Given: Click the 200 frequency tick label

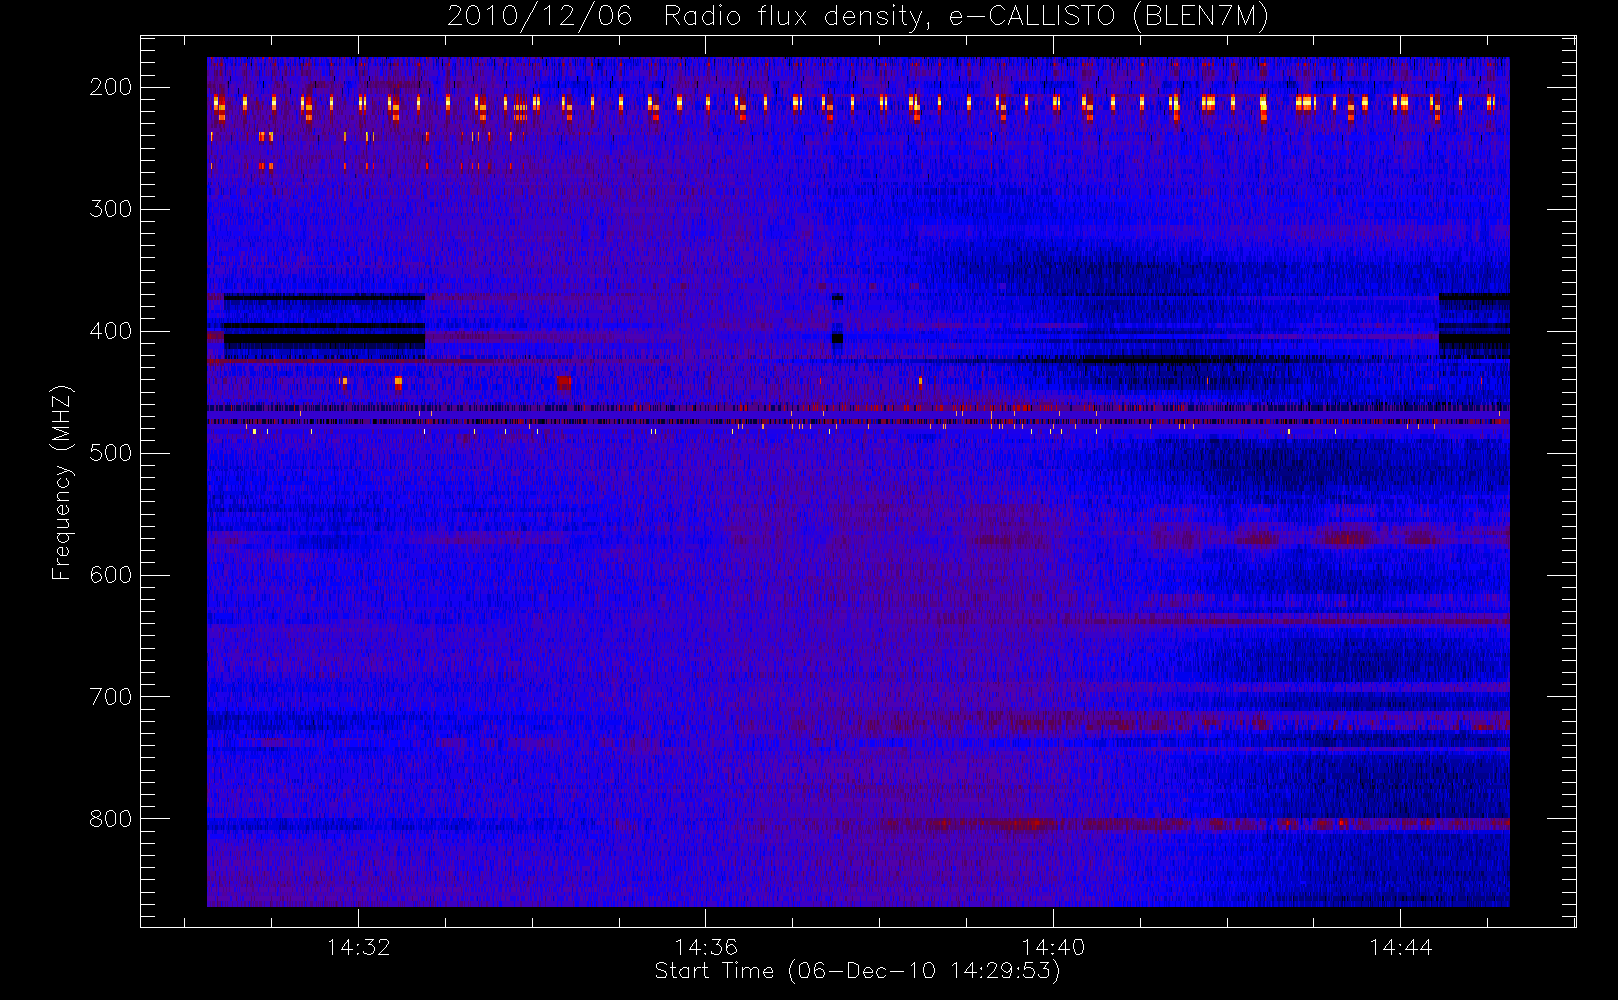Looking at the screenshot, I should (111, 87).
